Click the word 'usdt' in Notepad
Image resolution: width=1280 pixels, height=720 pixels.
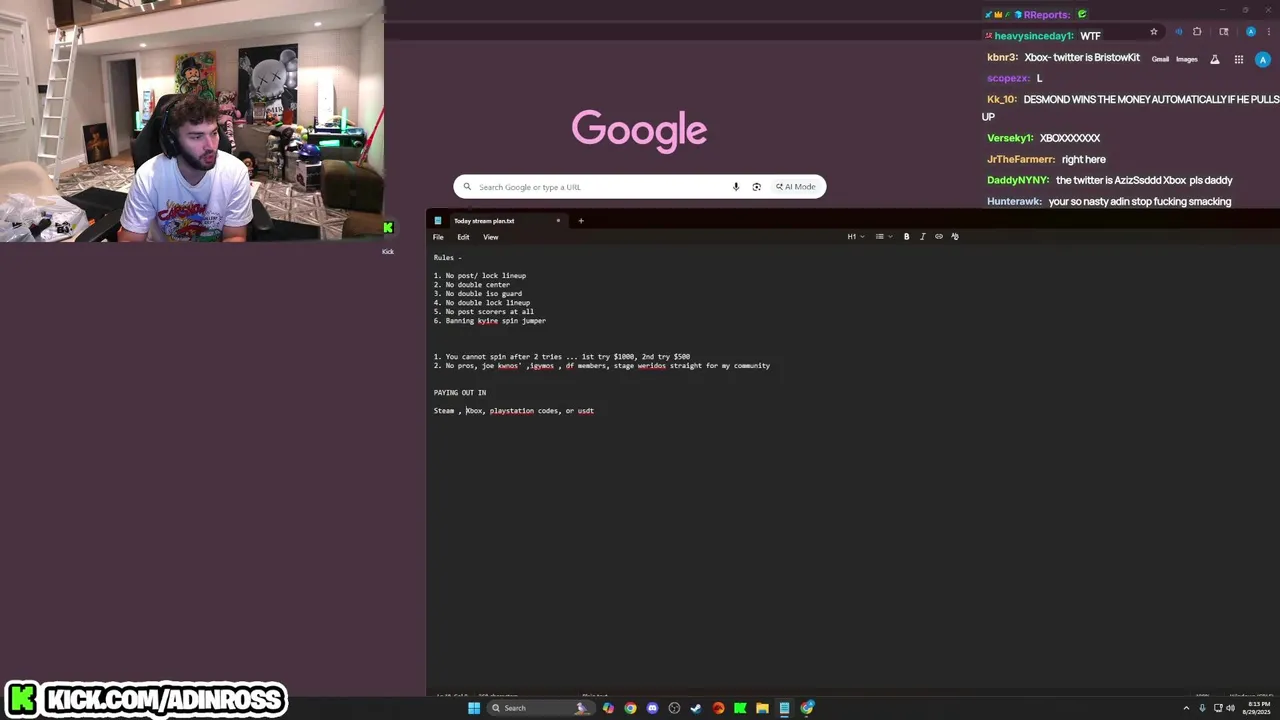586,411
